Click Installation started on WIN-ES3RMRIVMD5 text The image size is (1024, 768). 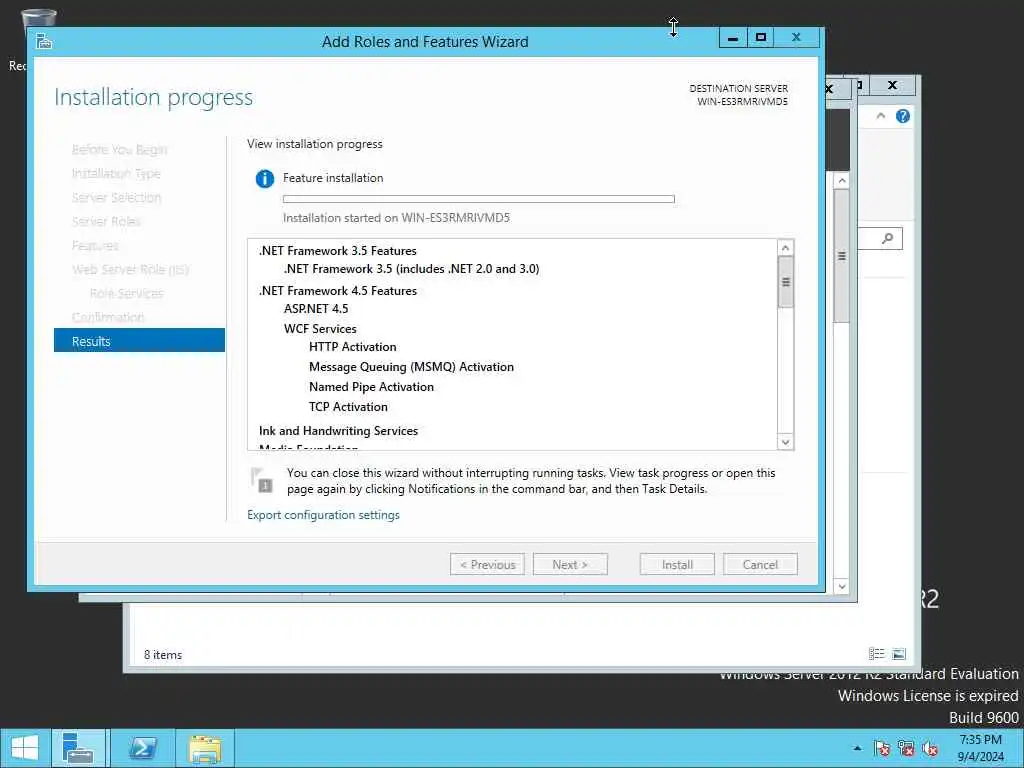tap(396, 218)
